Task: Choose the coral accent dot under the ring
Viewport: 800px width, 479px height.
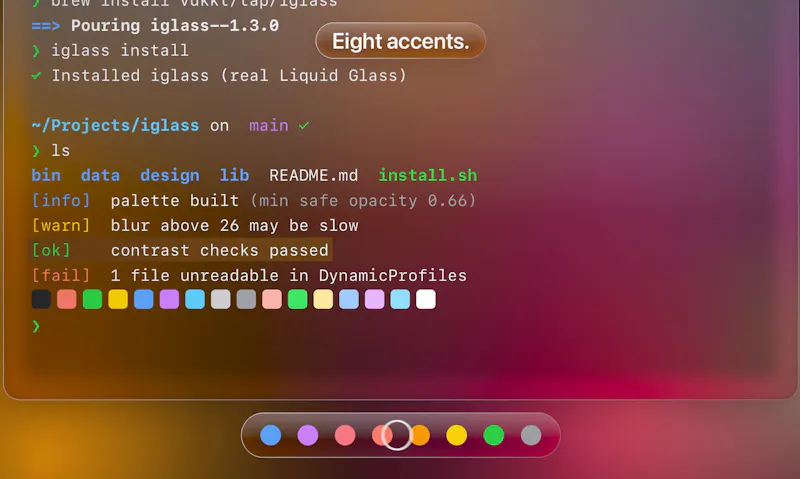Action: pos(382,435)
